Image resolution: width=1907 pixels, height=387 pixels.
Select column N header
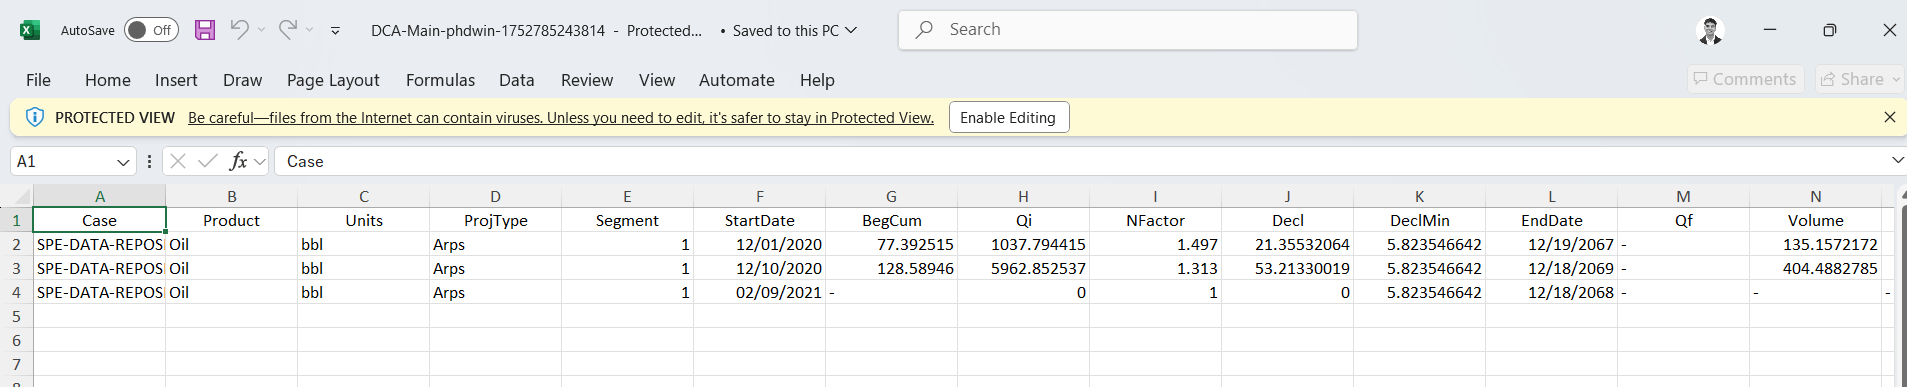pyautogui.click(x=1816, y=196)
